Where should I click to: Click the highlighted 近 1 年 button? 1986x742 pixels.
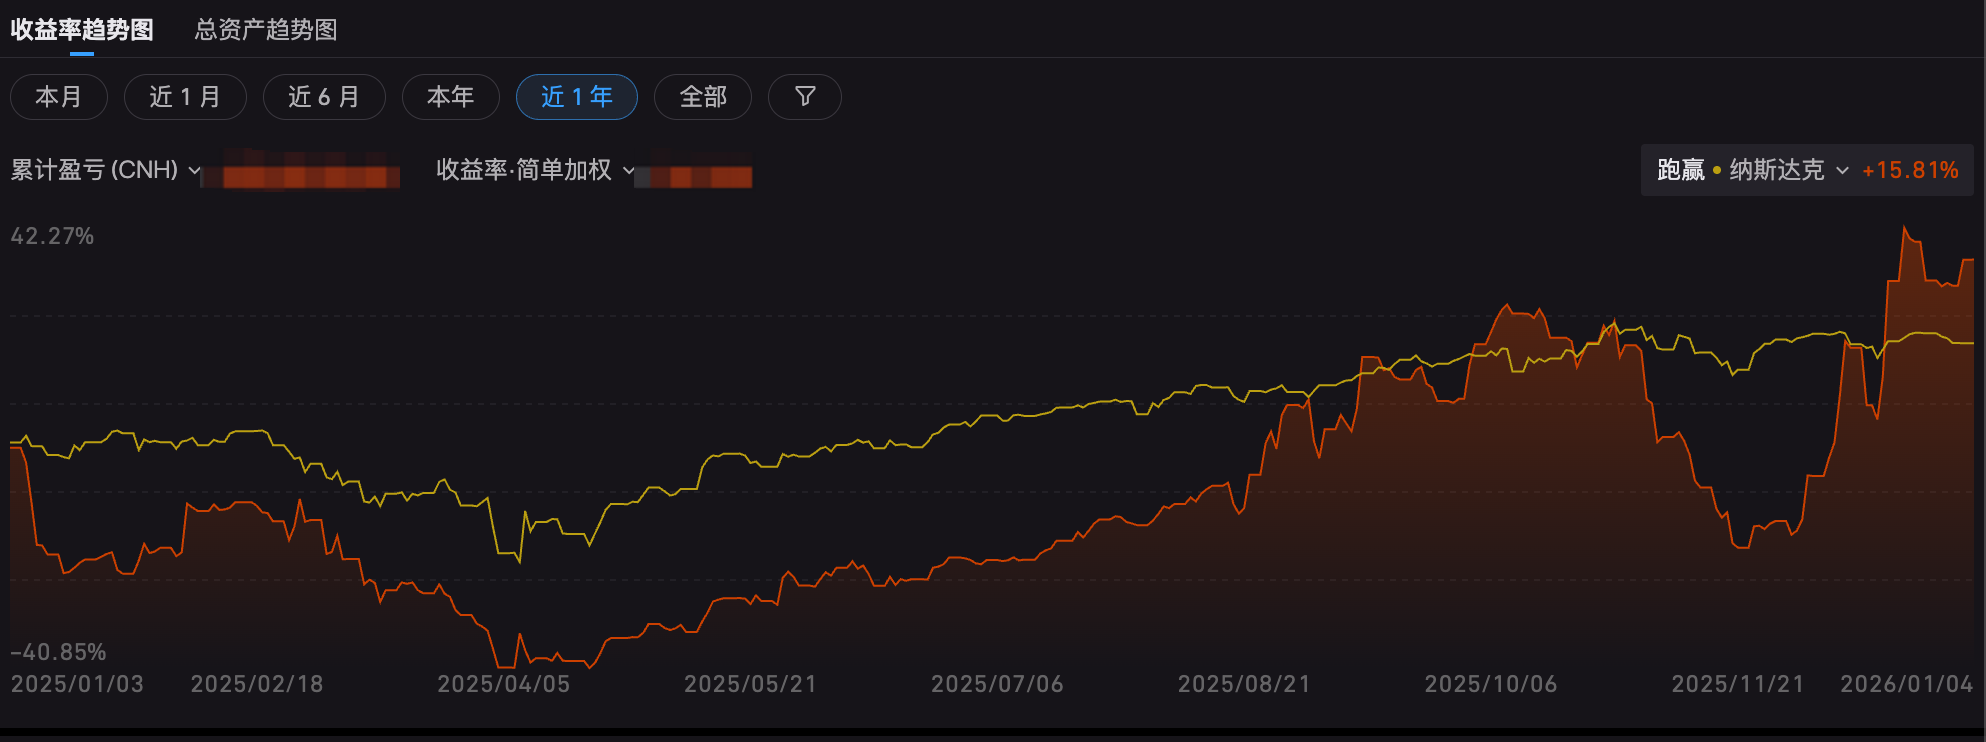[x=576, y=97]
